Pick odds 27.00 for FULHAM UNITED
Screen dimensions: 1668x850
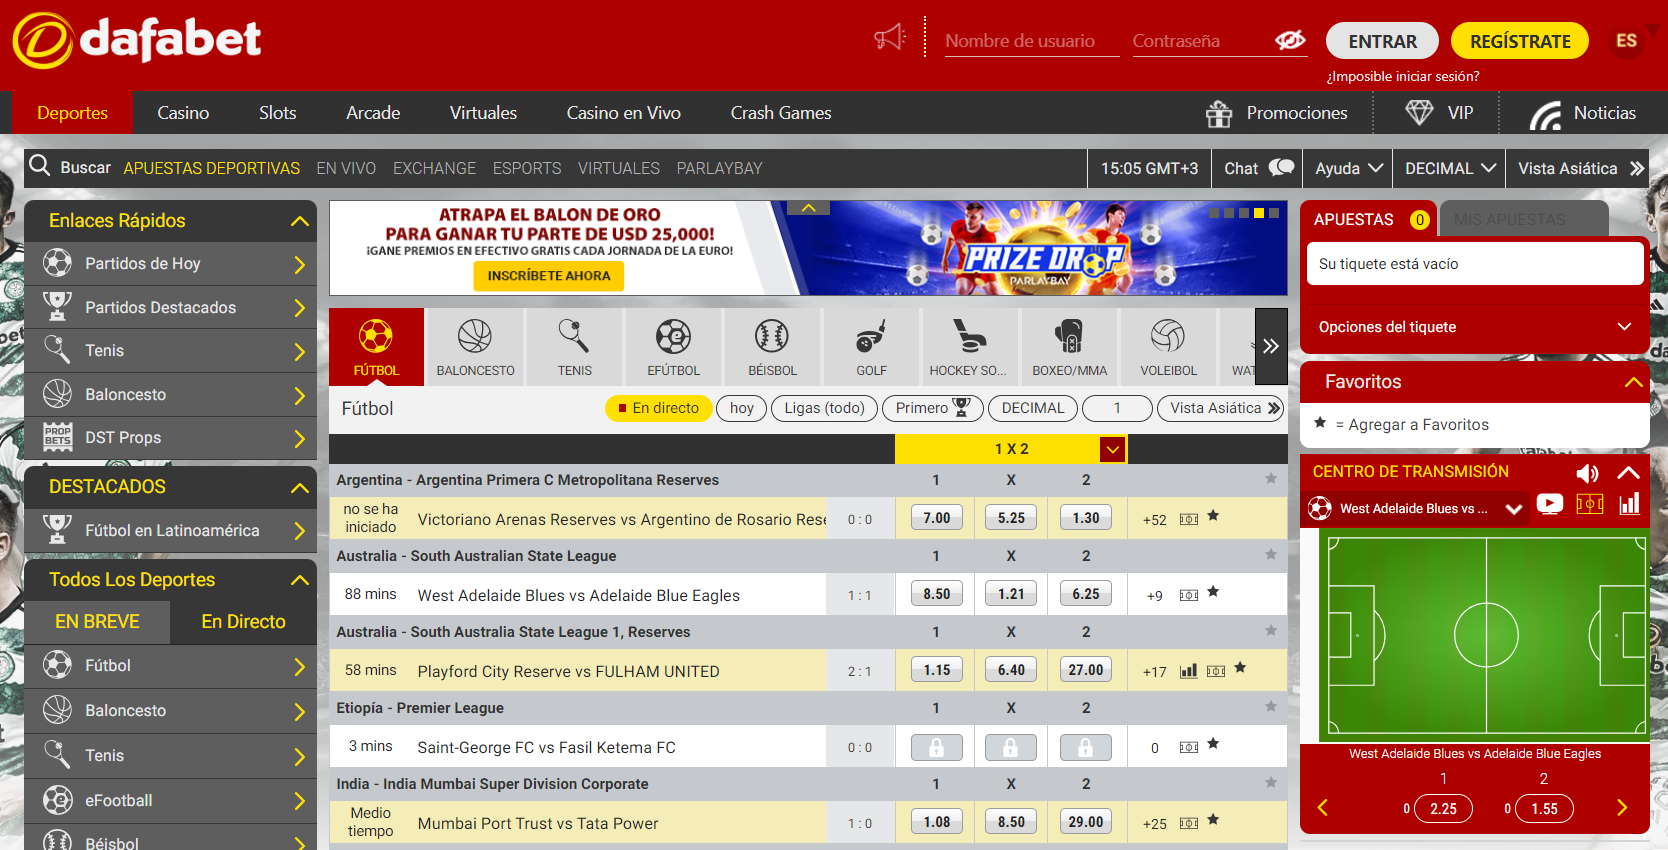[x=1086, y=670]
